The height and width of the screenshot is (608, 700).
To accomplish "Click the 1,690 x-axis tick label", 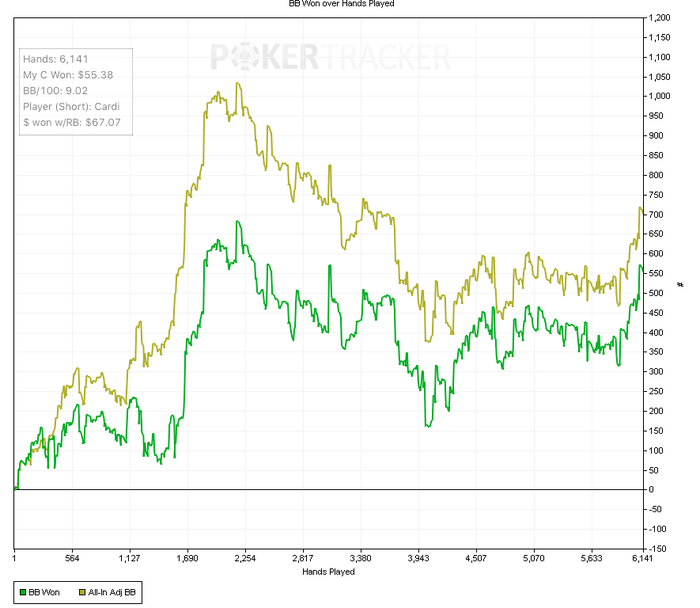I will [188, 558].
